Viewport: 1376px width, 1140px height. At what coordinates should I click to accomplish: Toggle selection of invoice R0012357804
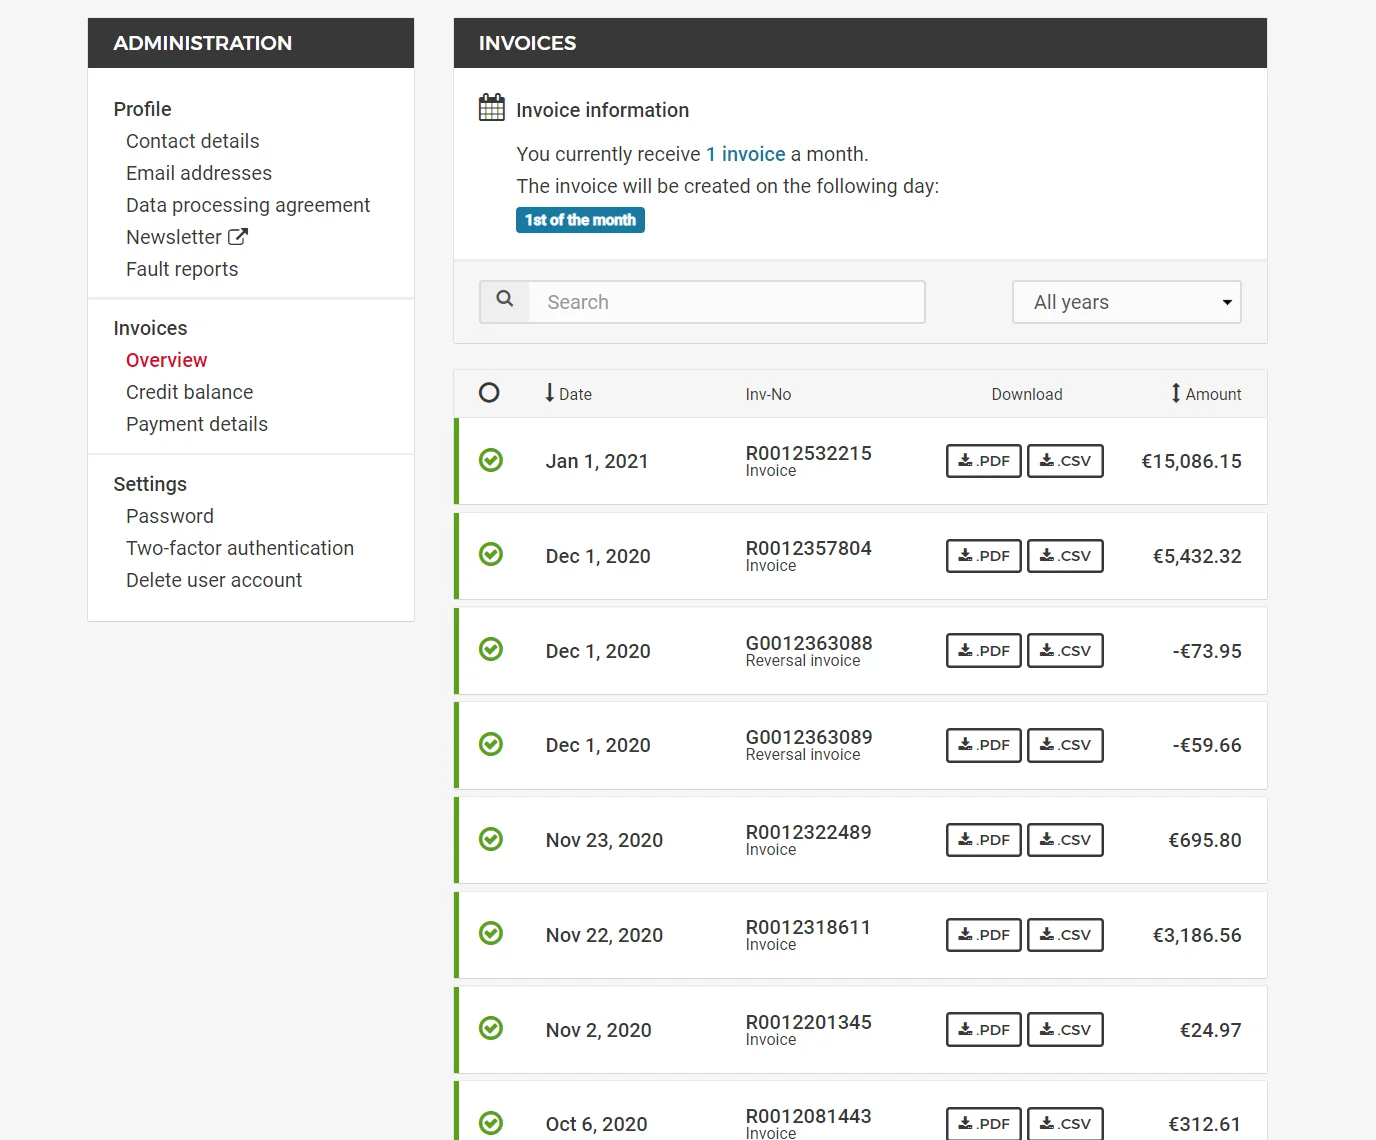pos(491,554)
